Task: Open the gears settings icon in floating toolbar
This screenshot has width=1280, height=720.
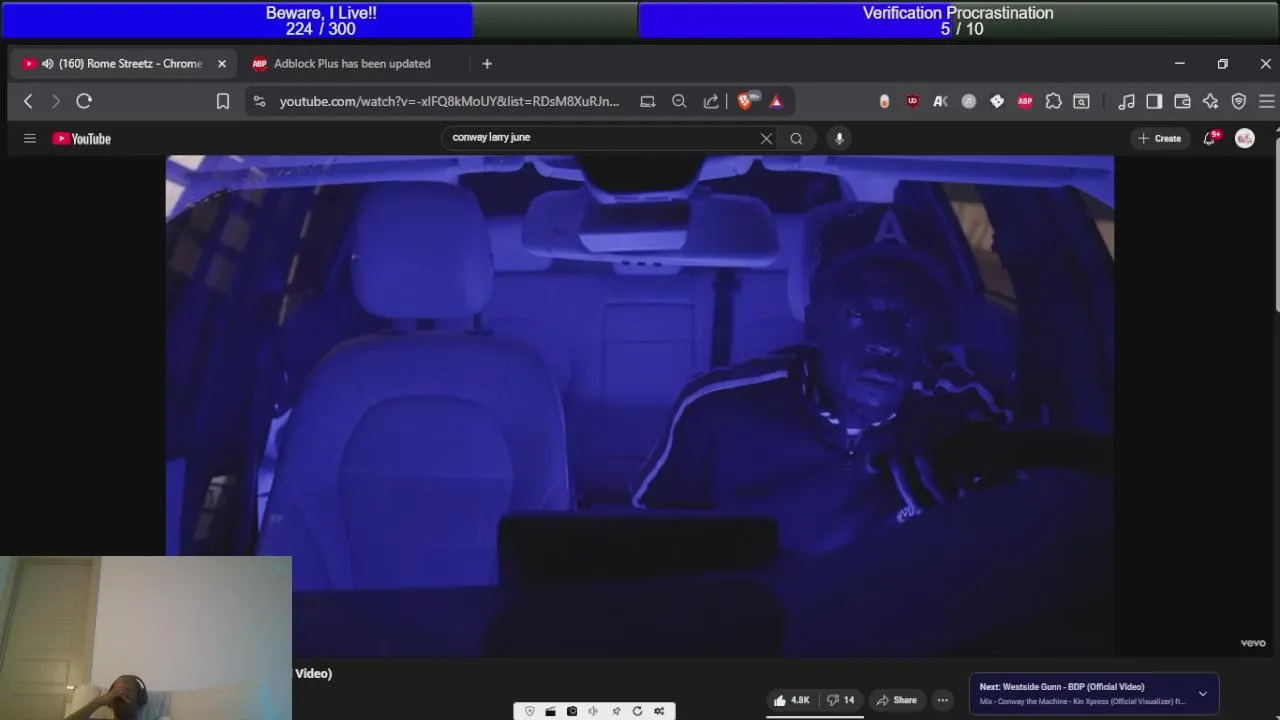Action: click(659, 711)
